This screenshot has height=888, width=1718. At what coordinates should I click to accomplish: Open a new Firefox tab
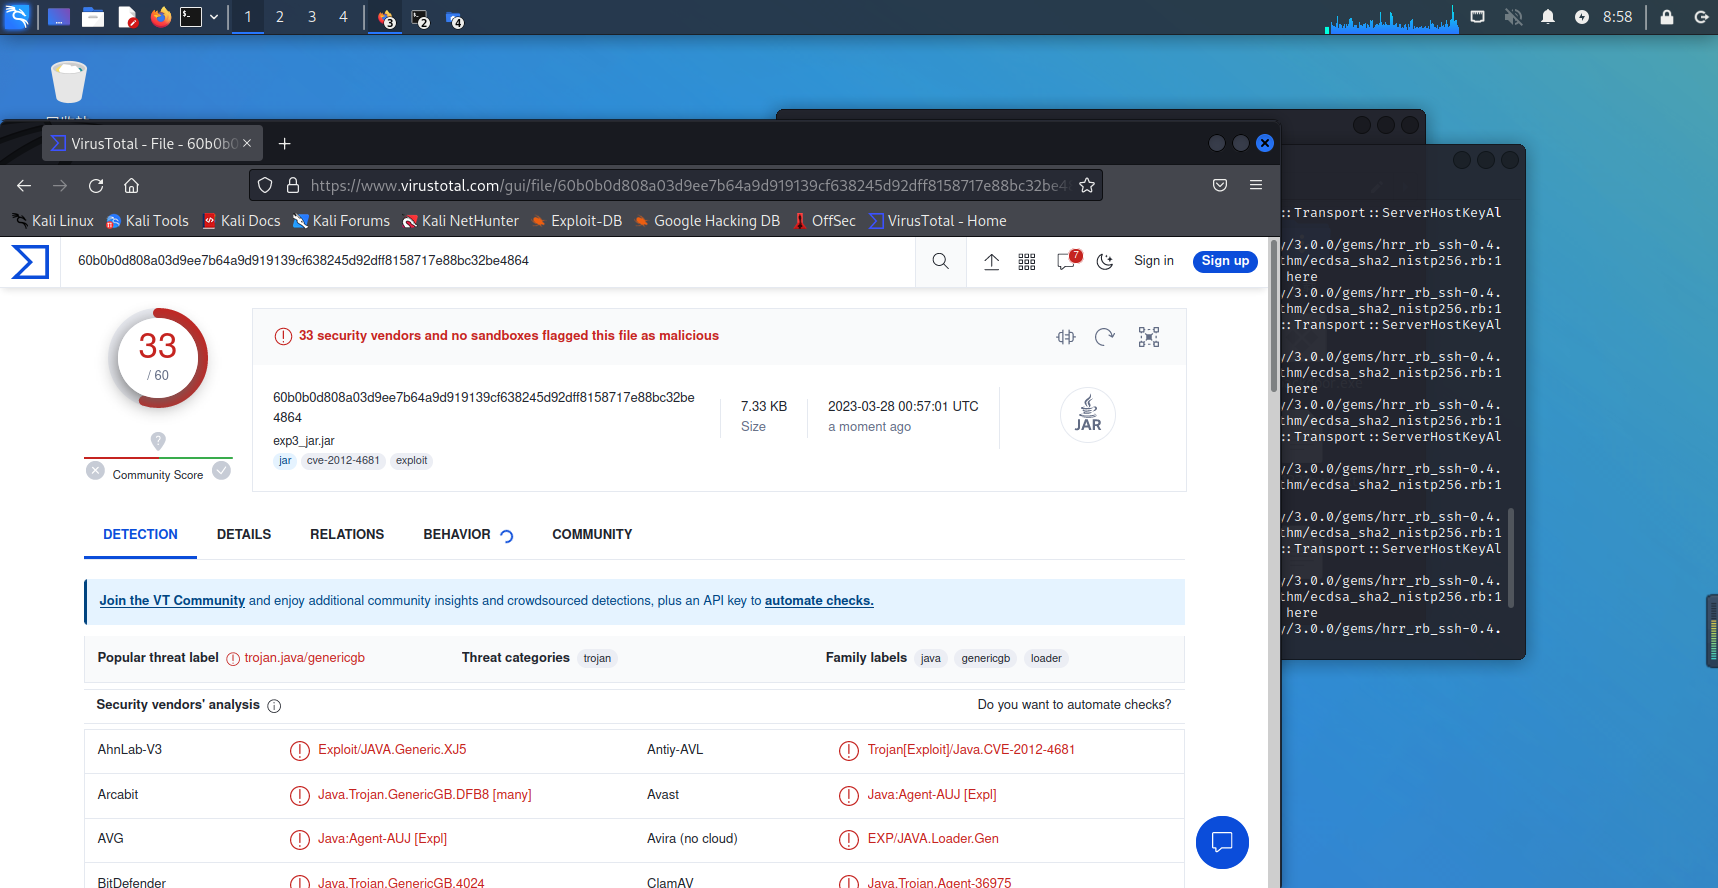[x=285, y=144]
